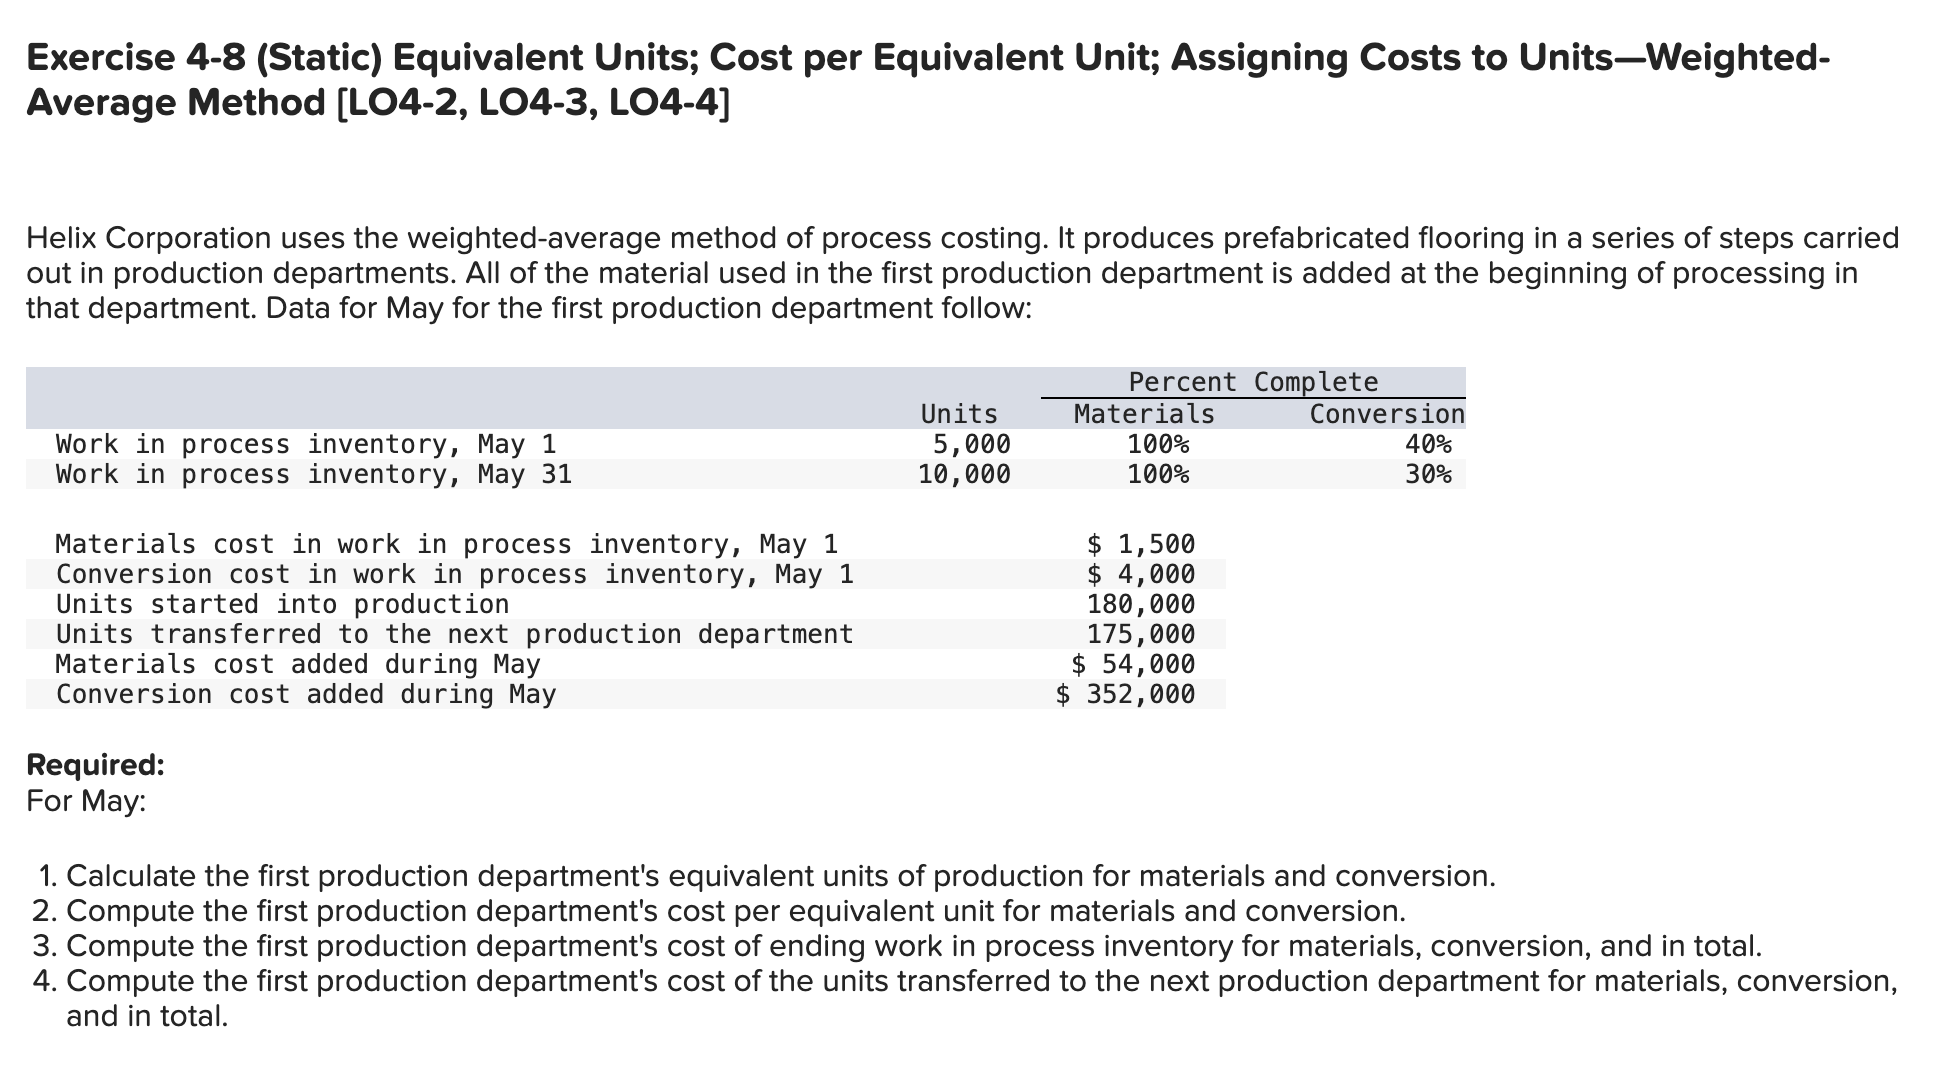This screenshot has height=1070, width=1956.
Task: Click the Units started into production row
Action: pyautogui.click(x=282, y=603)
